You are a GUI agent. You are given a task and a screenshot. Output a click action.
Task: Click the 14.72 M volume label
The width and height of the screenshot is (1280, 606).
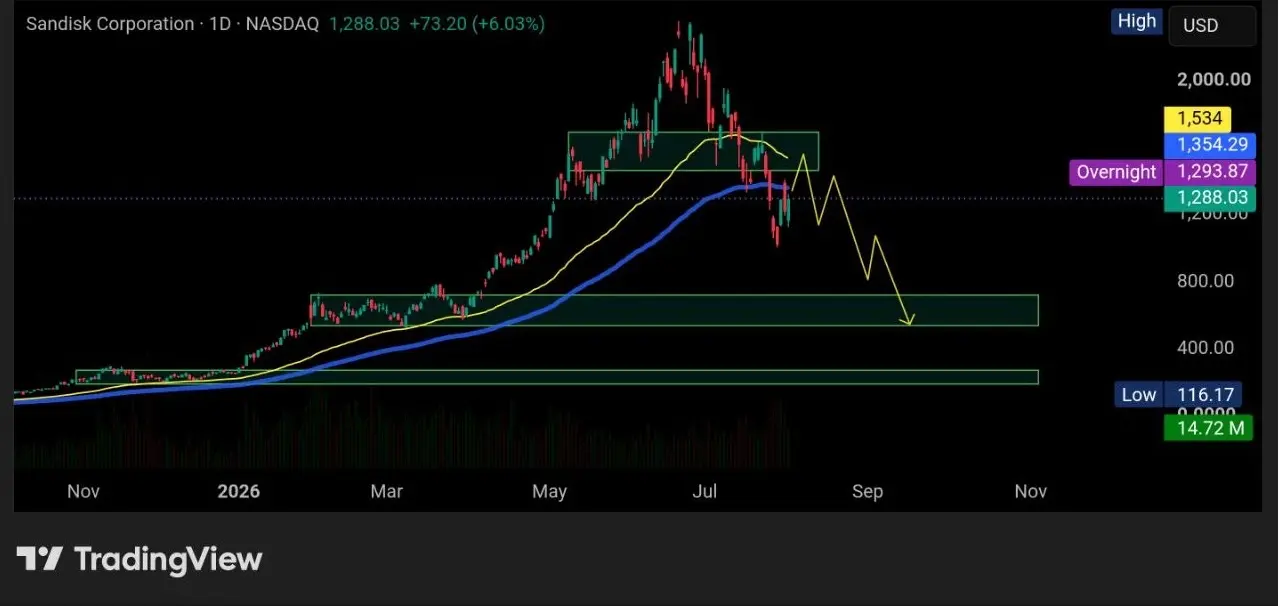pyautogui.click(x=1209, y=429)
